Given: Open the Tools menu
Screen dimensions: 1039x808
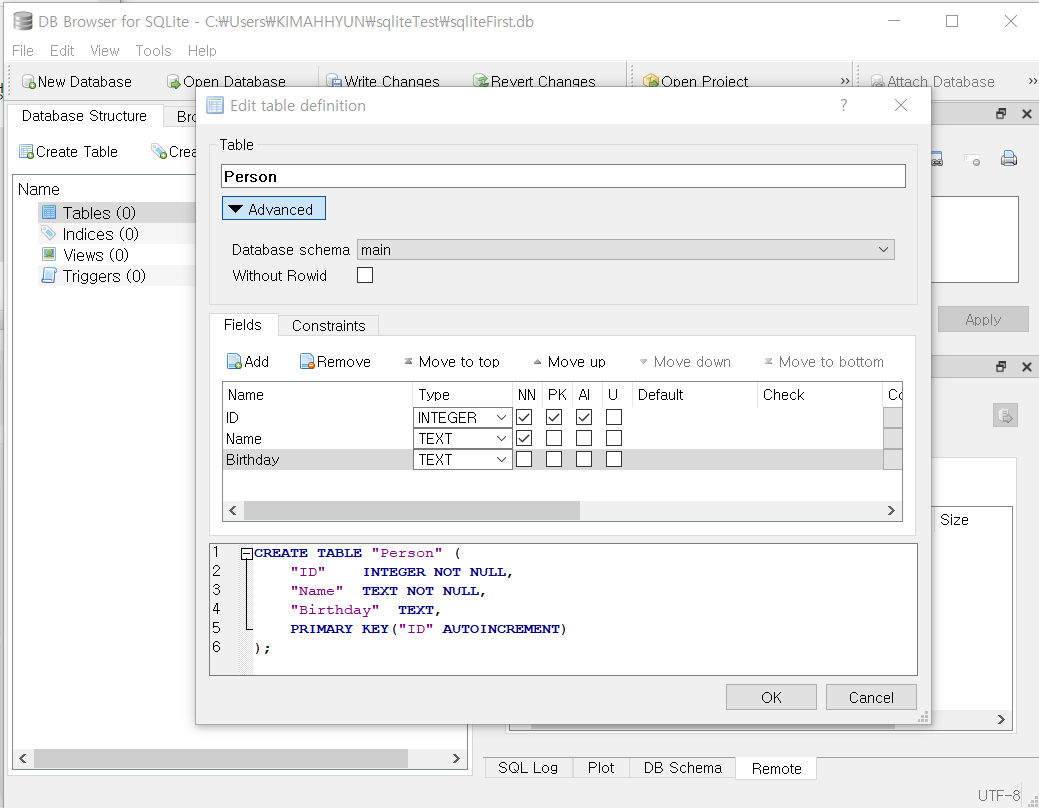Looking at the screenshot, I should 153,51.
